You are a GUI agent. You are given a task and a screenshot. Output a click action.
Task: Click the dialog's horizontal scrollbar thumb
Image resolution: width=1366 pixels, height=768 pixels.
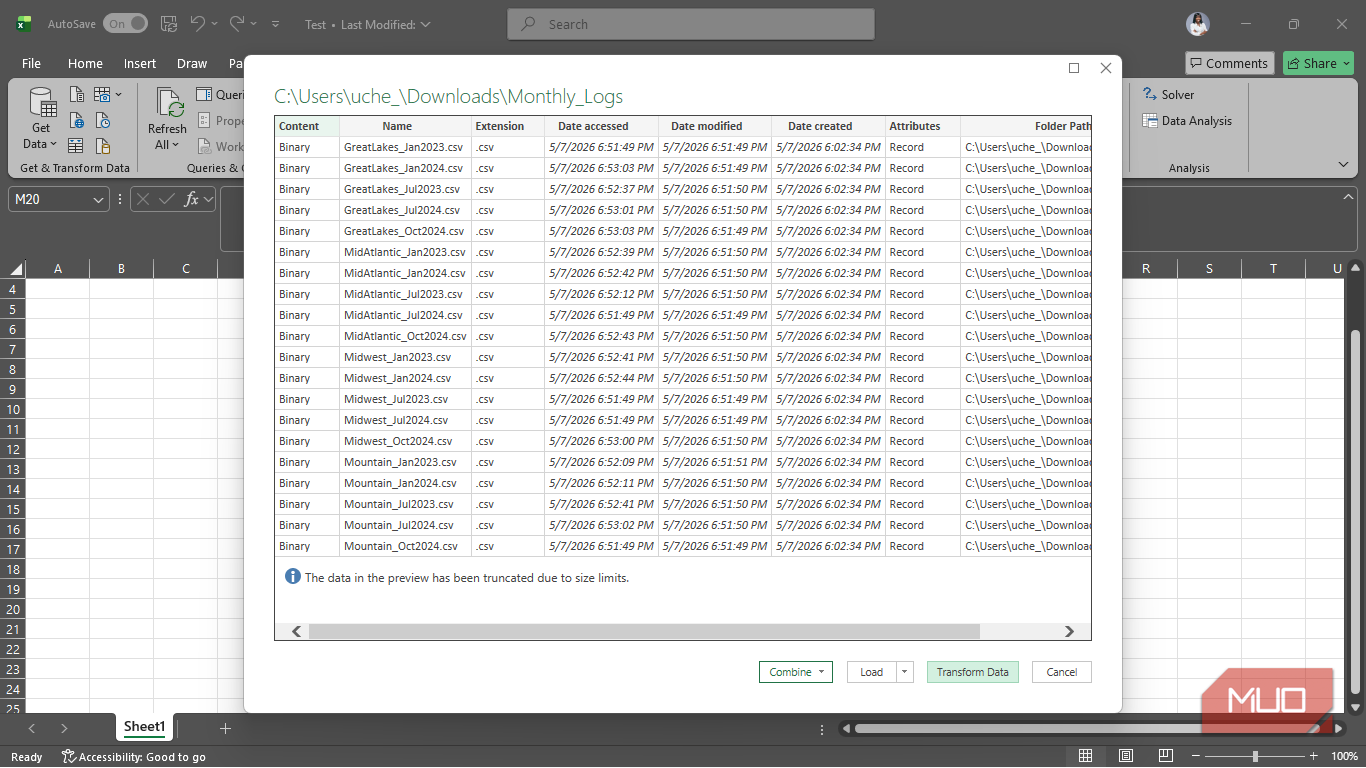tap(644, 631)
